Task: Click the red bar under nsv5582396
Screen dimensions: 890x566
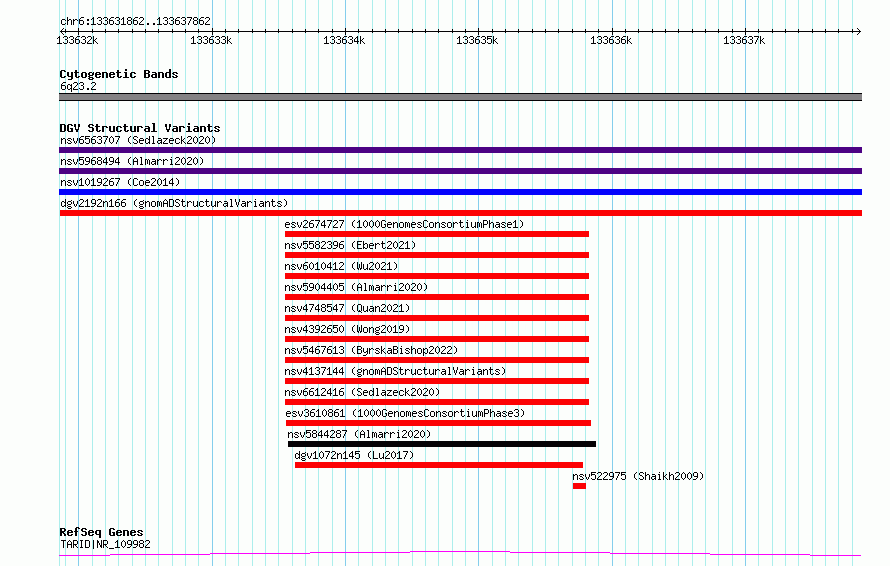Action: (436, 255)
